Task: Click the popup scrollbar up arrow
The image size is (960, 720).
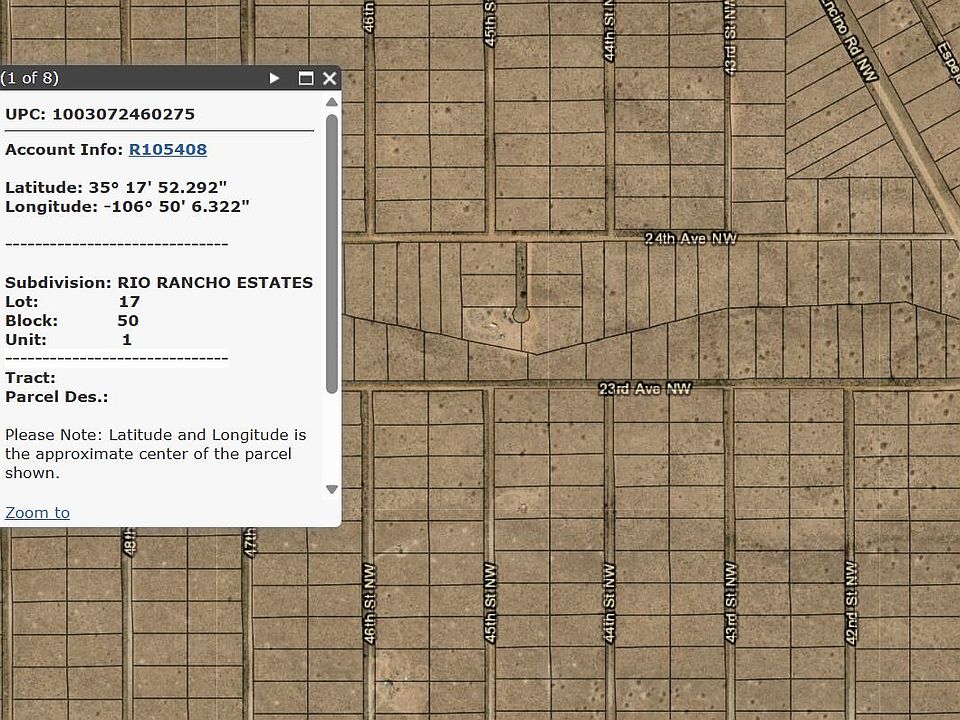Action: tap(332, 102)
